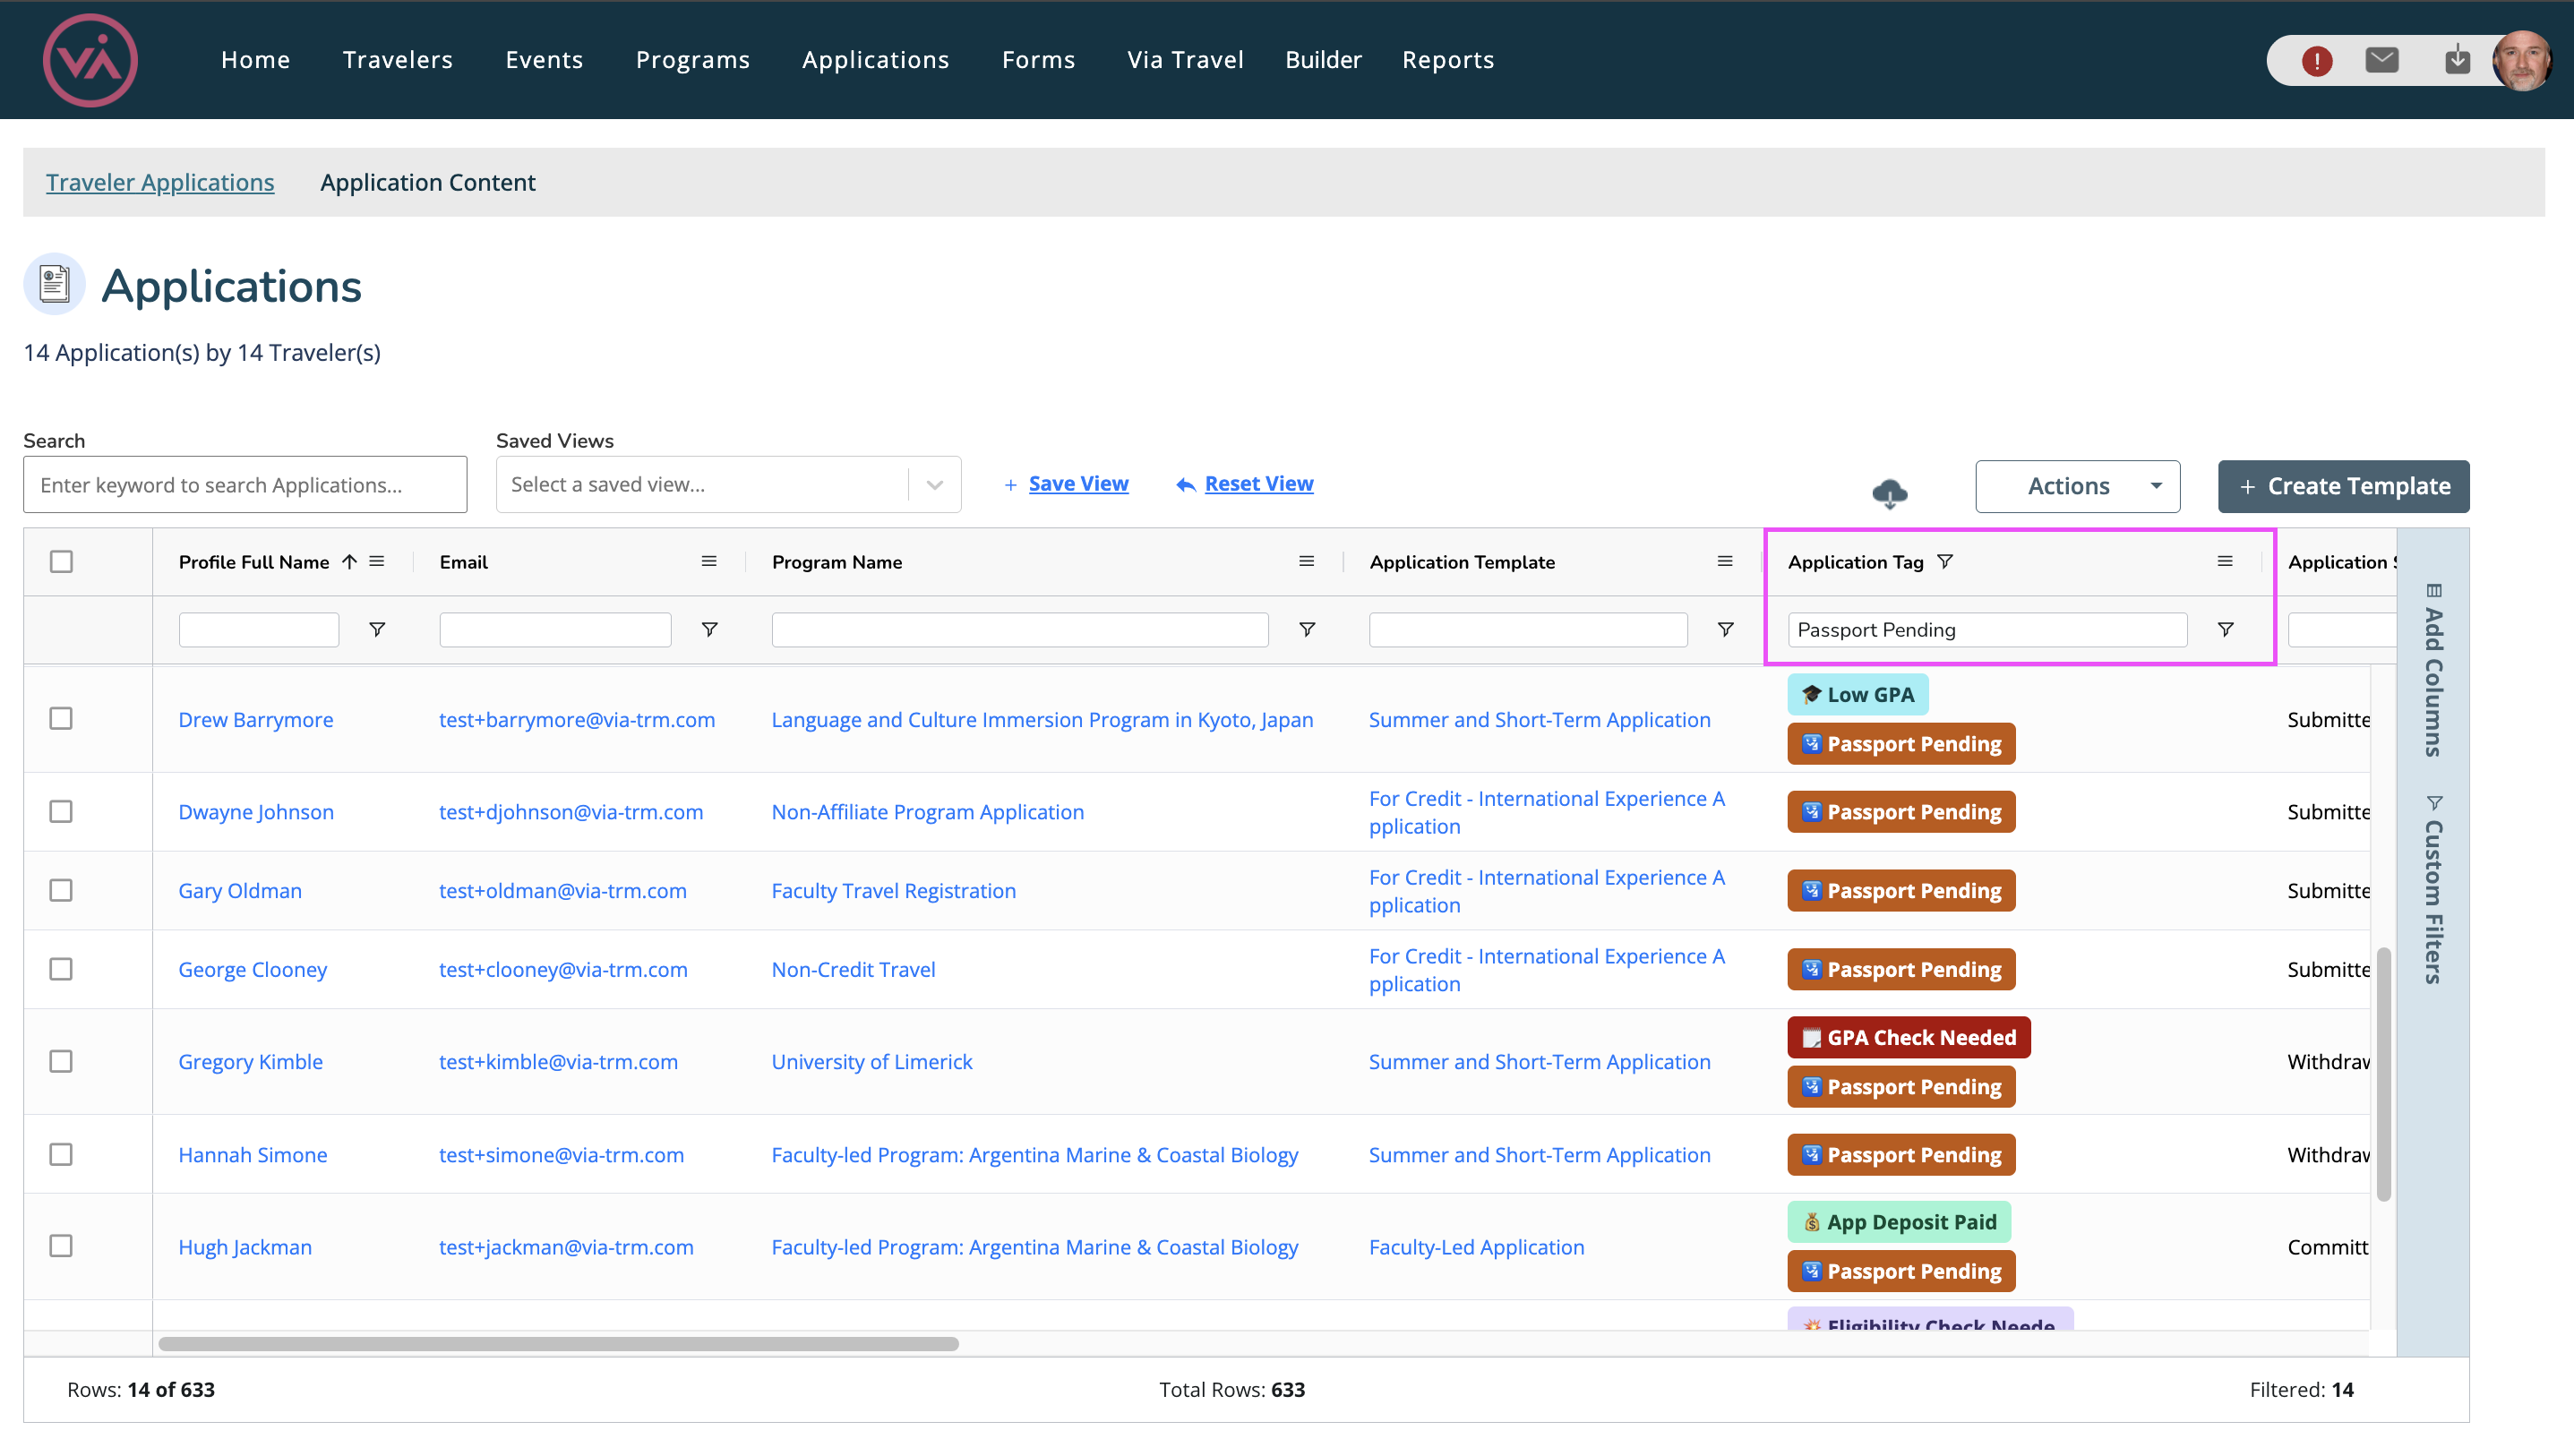2574x1456 pixels.
Task: Open the Saved Views dropdown
Action: coord(728,485)
